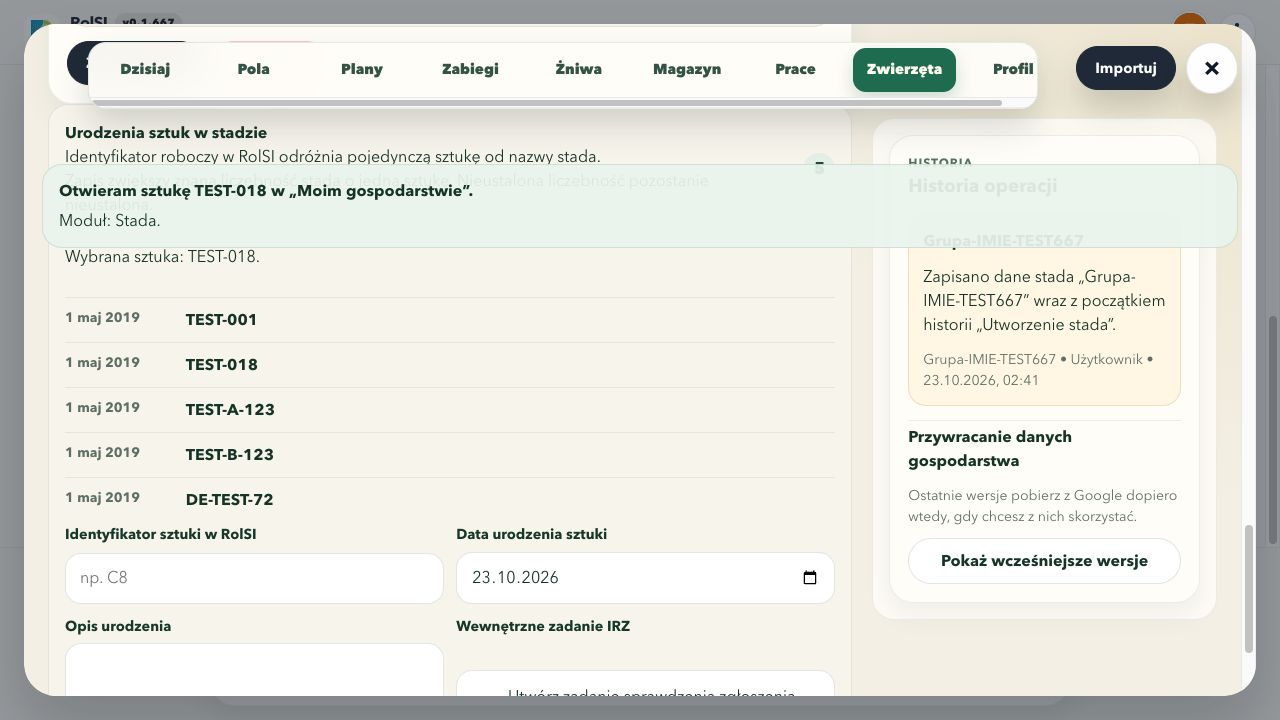Click the date value 23.10.2026 in birth date field
Screen dimensions: 1280x720
(x=516, y=578)
